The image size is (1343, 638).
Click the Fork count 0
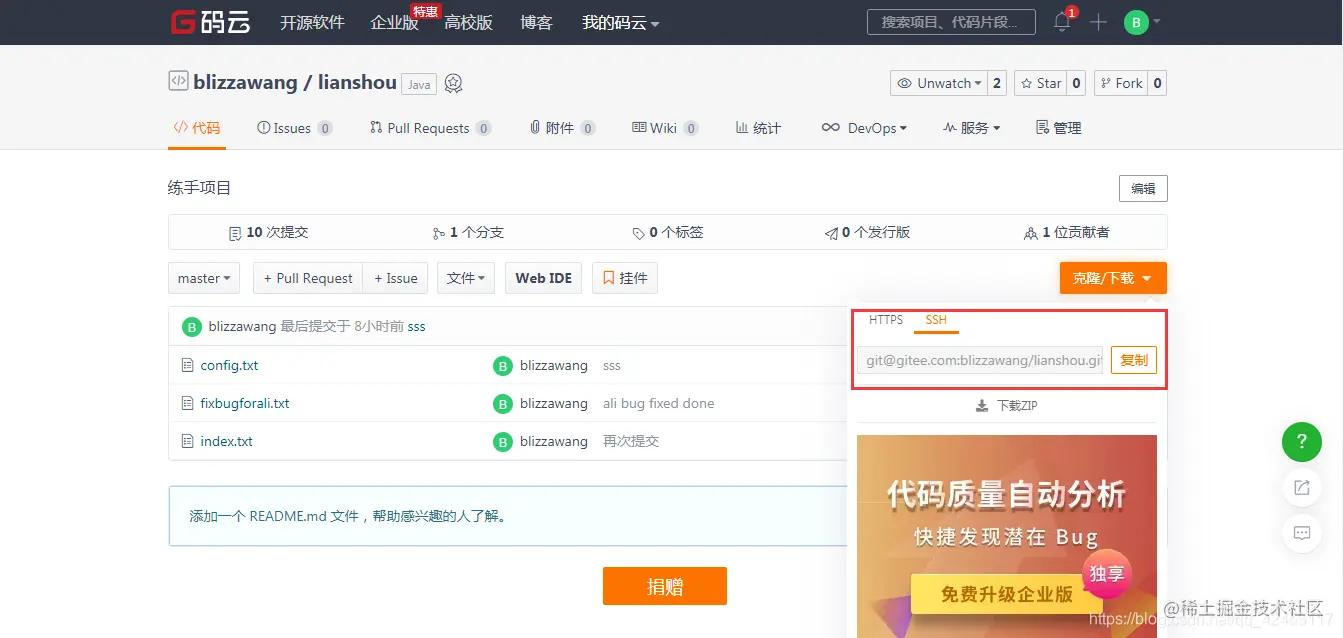(1157, 83)
